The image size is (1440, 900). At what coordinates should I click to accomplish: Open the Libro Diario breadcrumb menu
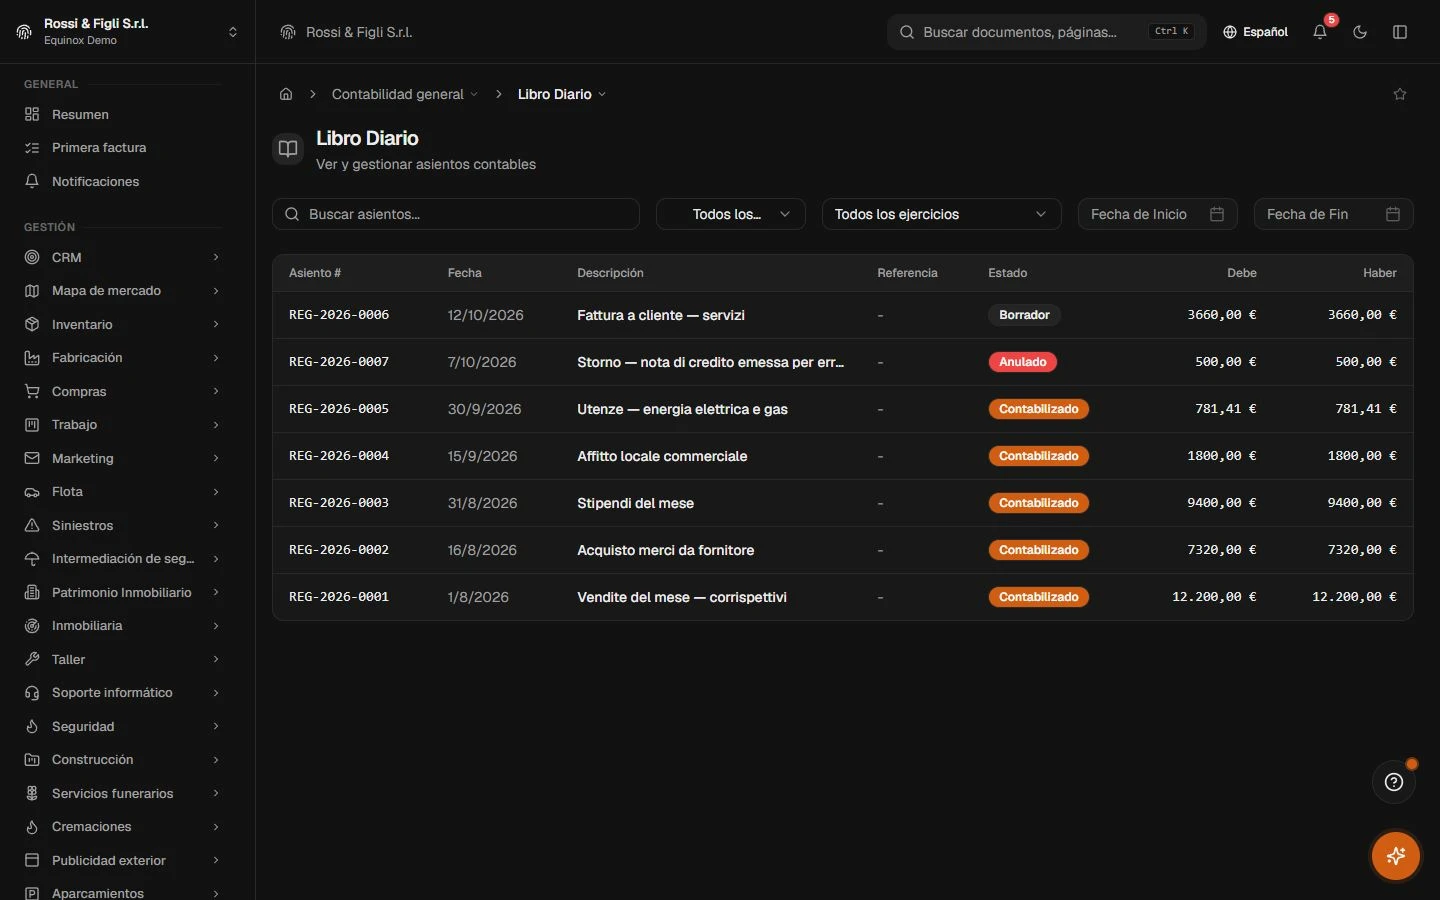coord(562,94)
